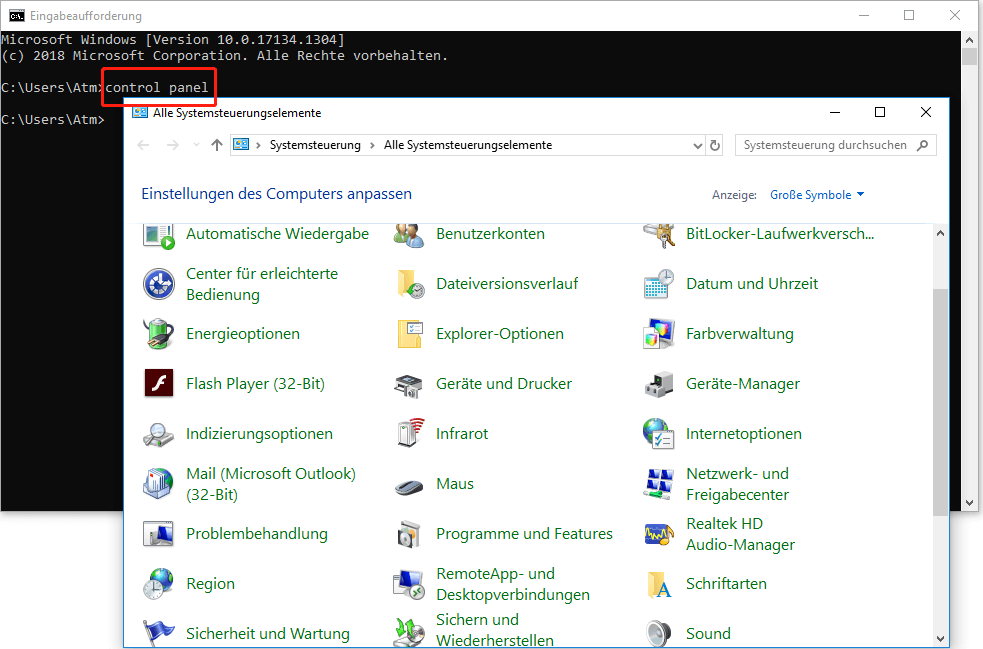Go forward with the forward arrow
The height and width of the screenshot is (649, 983).
click(172, 145)
